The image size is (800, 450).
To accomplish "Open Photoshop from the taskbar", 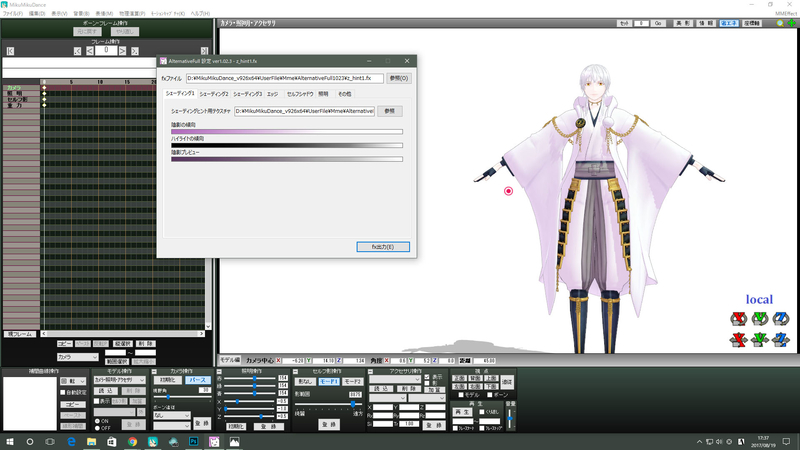I will pyautogui.click(x=193, y=441).
